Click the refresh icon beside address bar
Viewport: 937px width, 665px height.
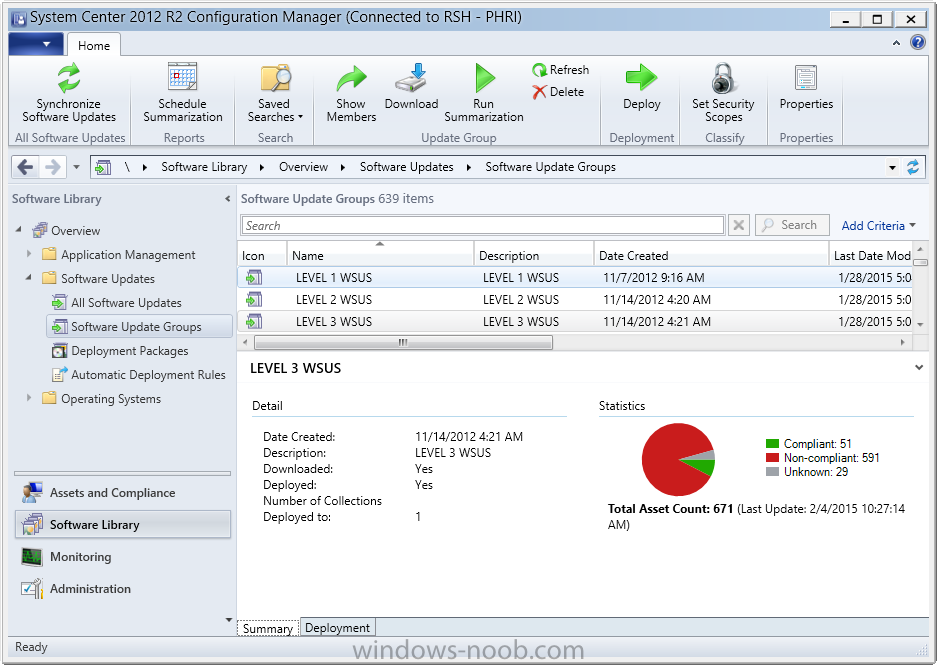point(913,167)
